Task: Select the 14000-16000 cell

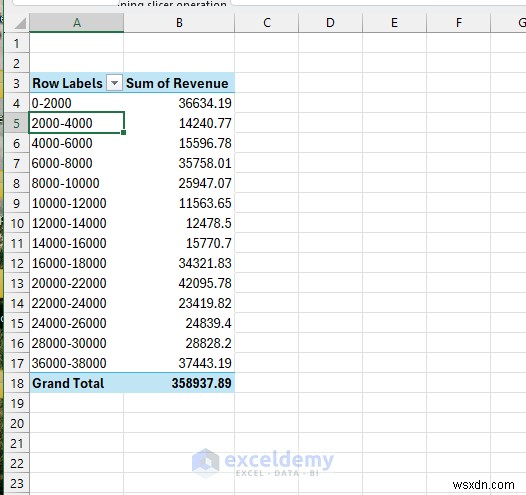Action: click(x=77, y=243)
